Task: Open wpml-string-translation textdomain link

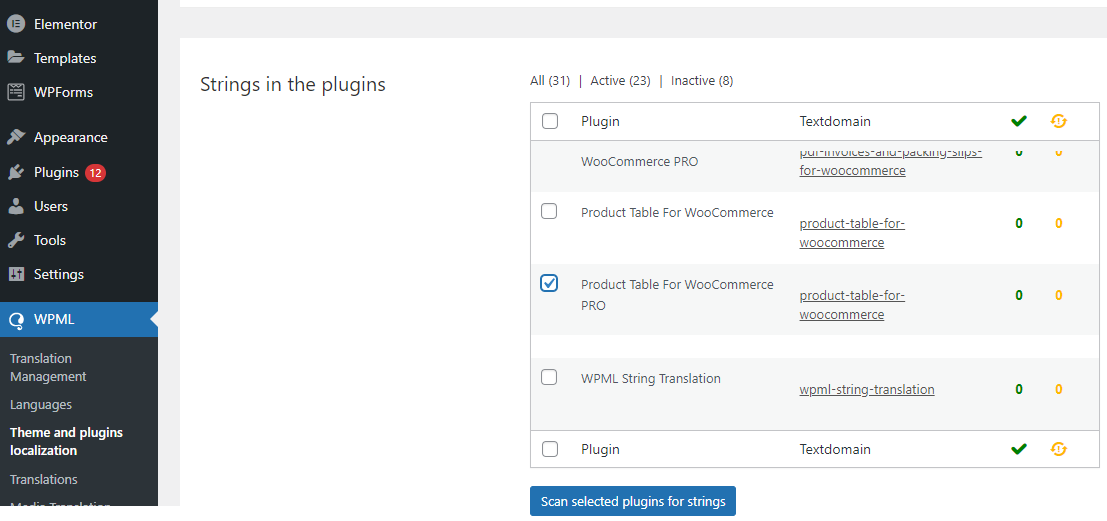Action: pos(867,390)
